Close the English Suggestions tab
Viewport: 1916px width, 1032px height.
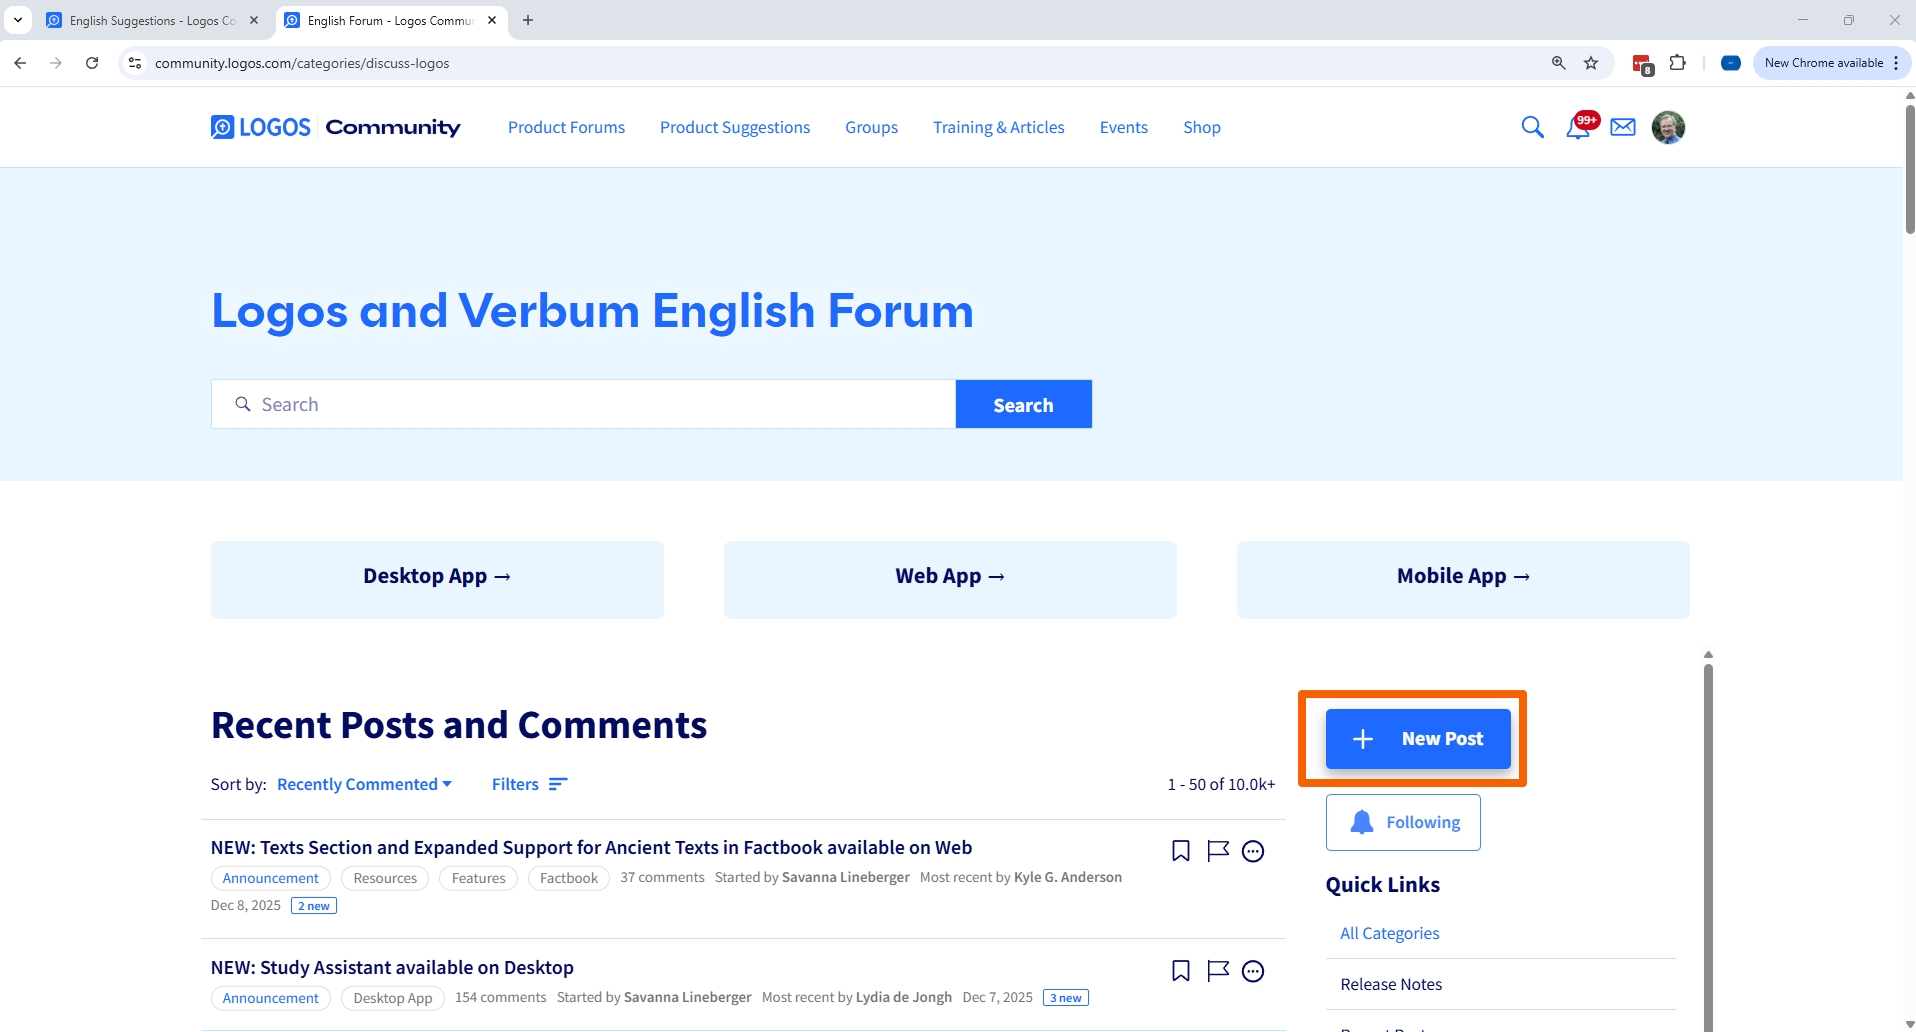(x=253, y=20)
